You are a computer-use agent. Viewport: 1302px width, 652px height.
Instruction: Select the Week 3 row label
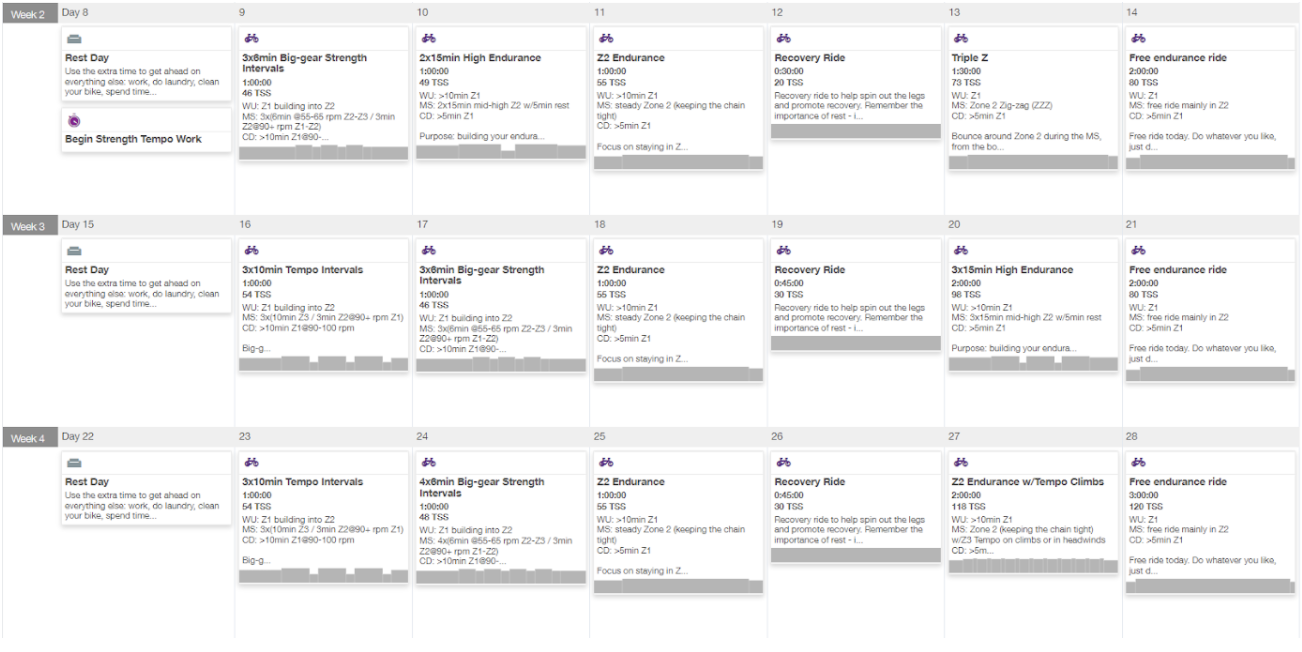click(28, 226)
